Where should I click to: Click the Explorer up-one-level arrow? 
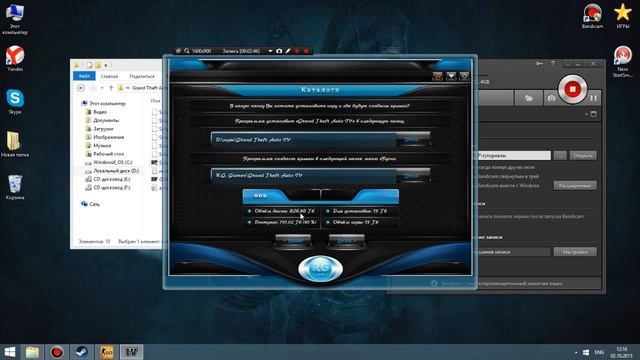click(x=111, y=88)
